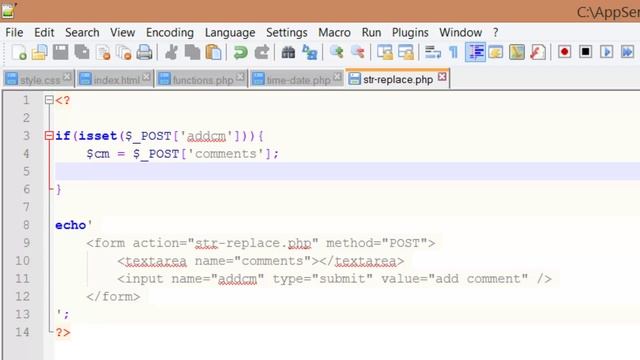Open the Language menu
Image resolution: width=640 pixels, height=360 pixels.
(230, 32)
